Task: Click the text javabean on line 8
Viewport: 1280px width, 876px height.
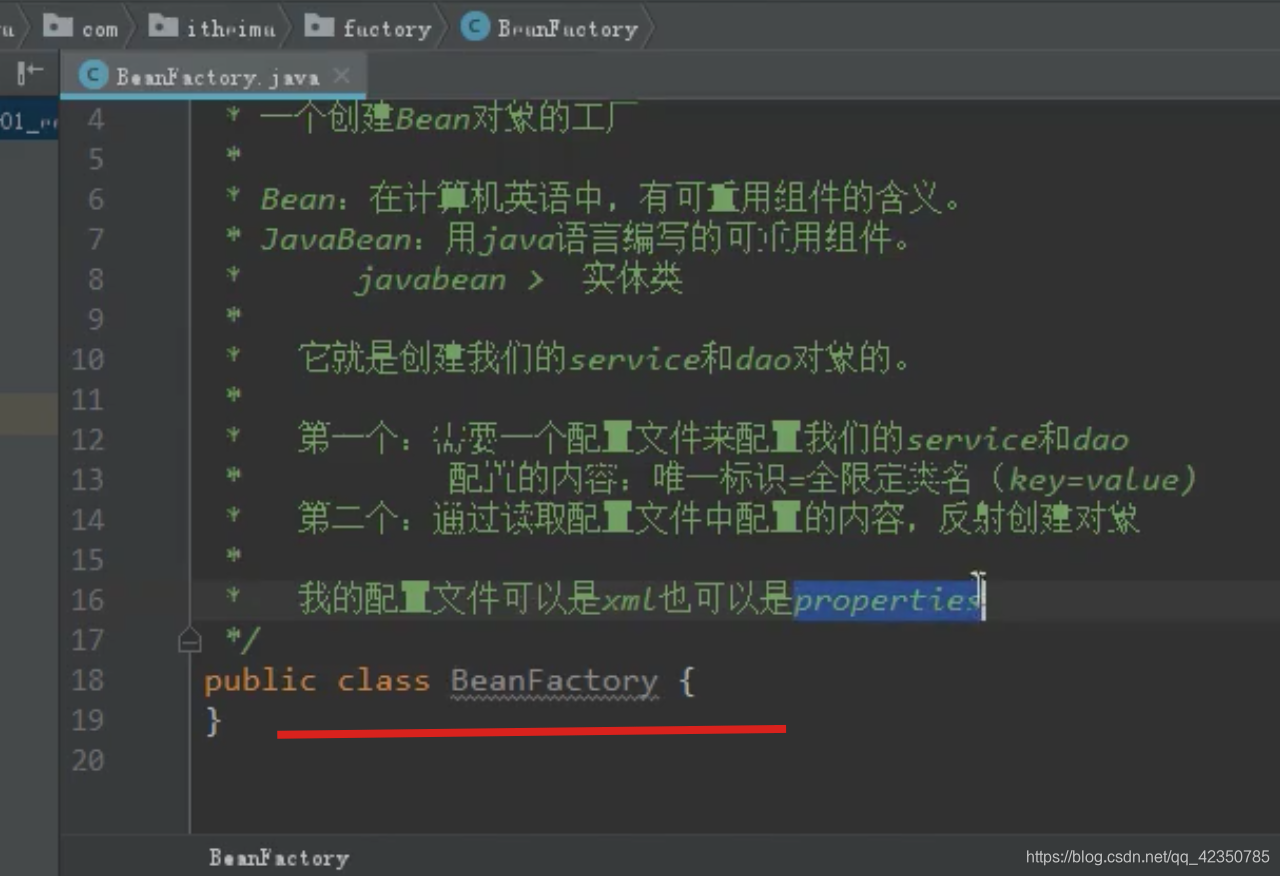Action: (x=430, y=280)
